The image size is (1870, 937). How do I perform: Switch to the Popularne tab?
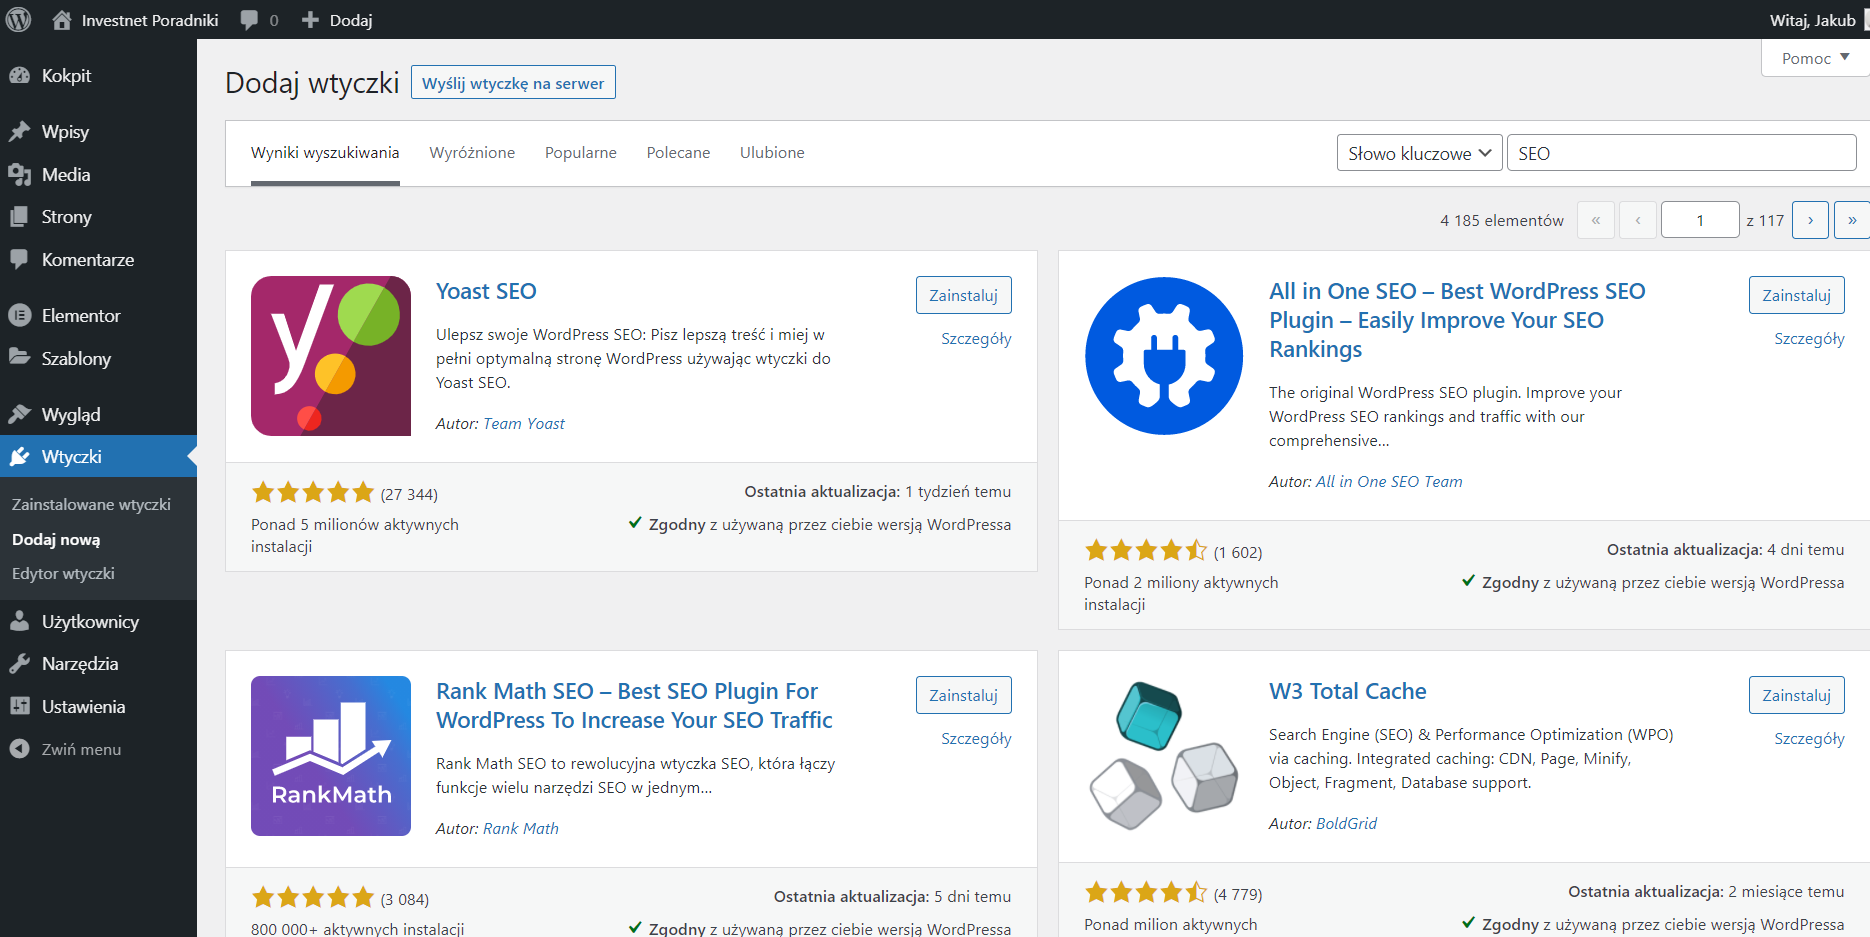(580, 153)
